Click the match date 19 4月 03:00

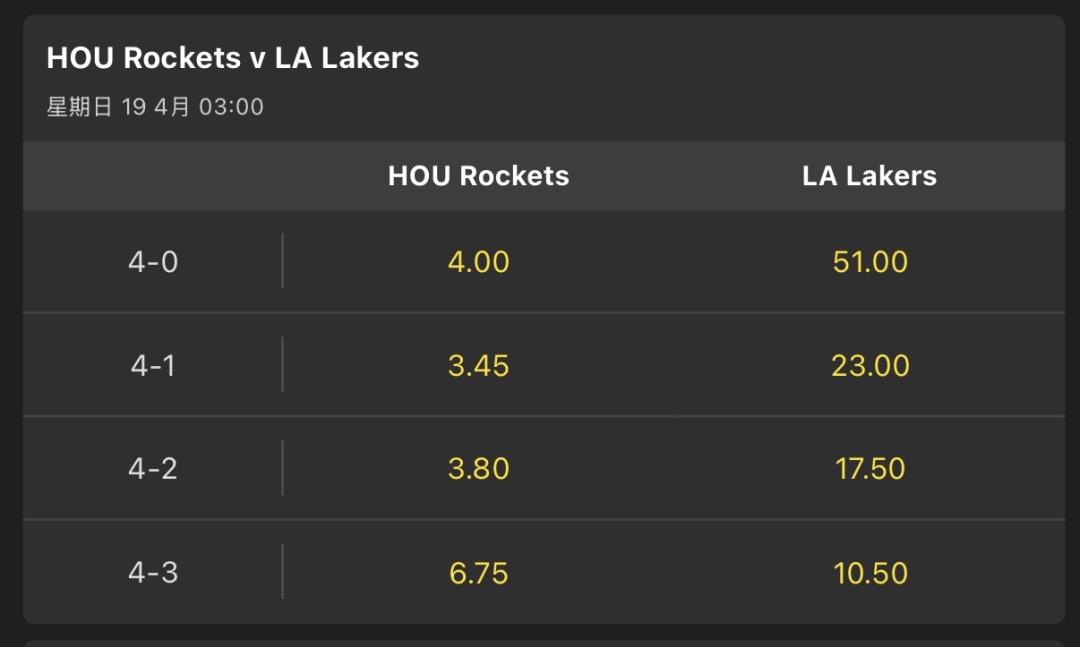point(192,107)
